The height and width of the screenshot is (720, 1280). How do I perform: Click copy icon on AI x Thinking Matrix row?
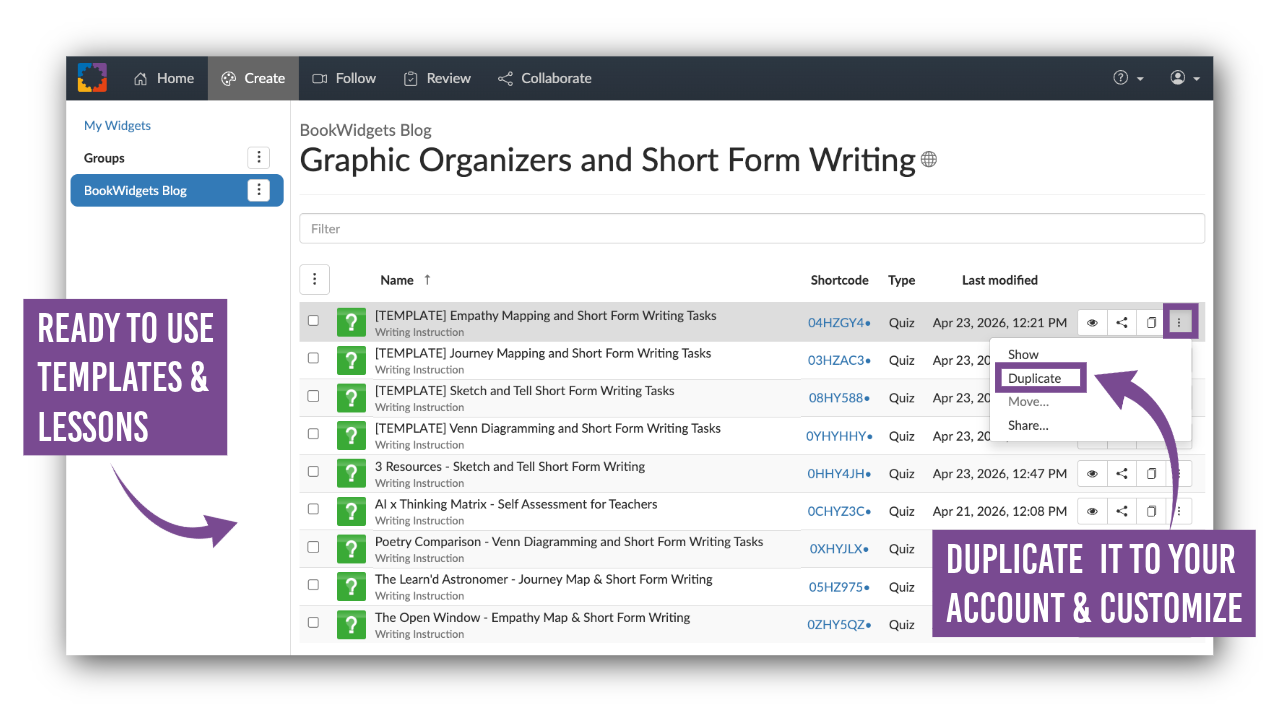1151,511
